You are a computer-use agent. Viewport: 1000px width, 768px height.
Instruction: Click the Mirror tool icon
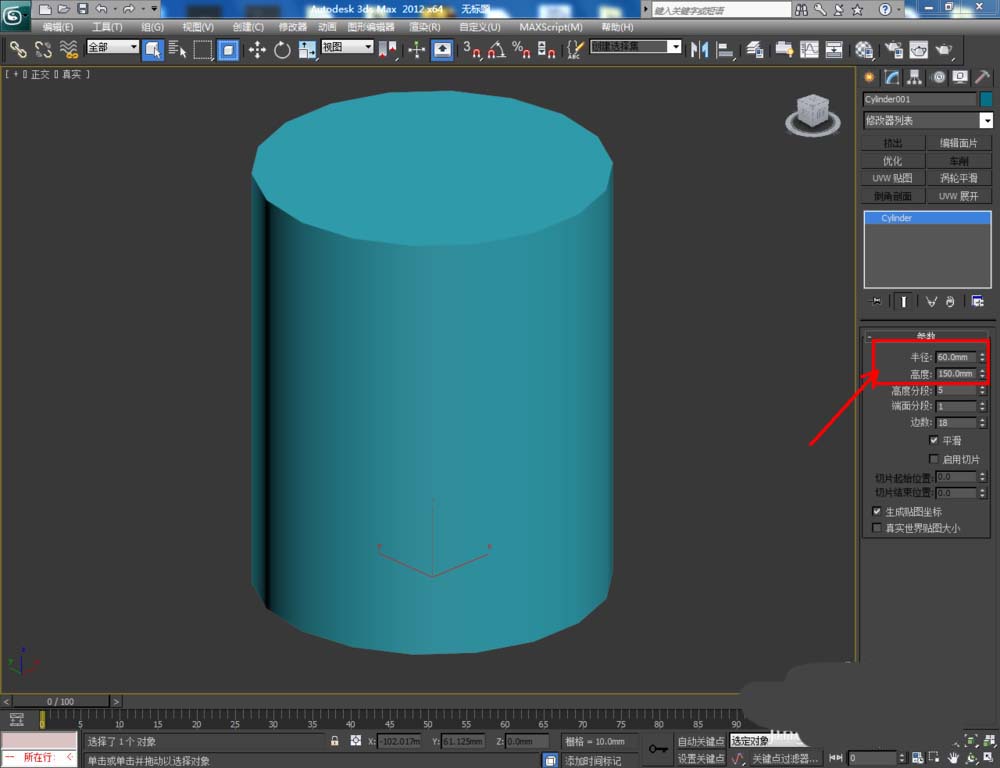(700, 49)
